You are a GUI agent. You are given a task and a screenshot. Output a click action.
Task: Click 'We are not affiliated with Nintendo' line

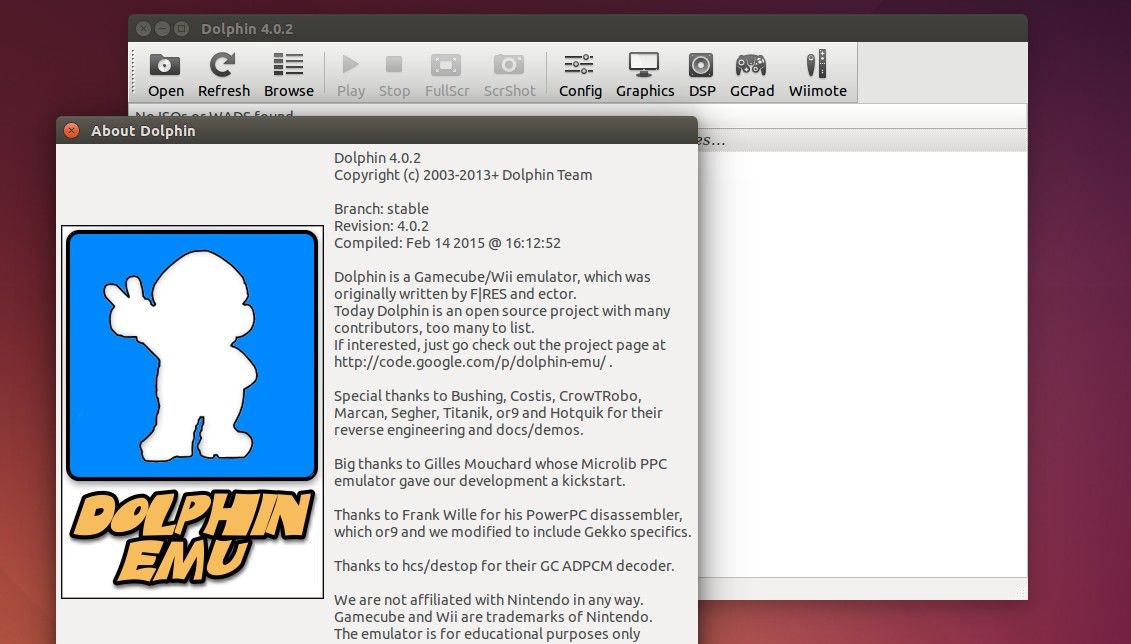[488, 600]
